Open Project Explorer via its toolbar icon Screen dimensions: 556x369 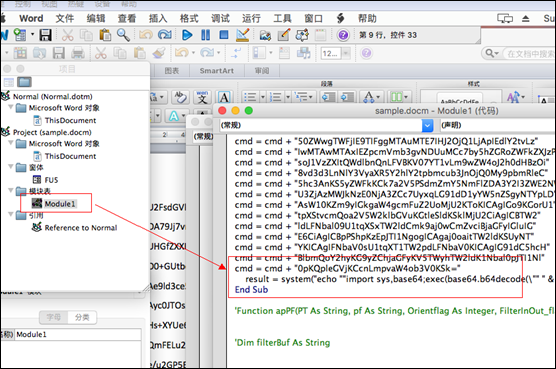(265, 35)
